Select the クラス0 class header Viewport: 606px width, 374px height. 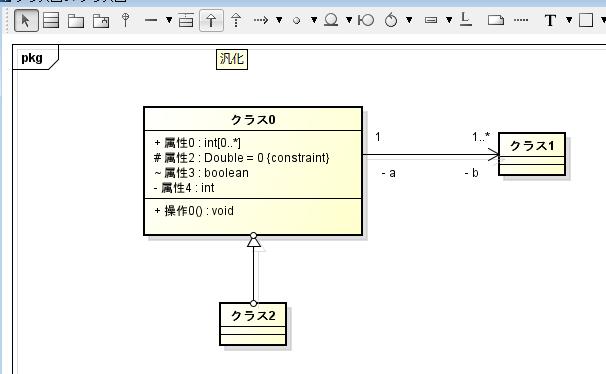(x=253, y=119)
